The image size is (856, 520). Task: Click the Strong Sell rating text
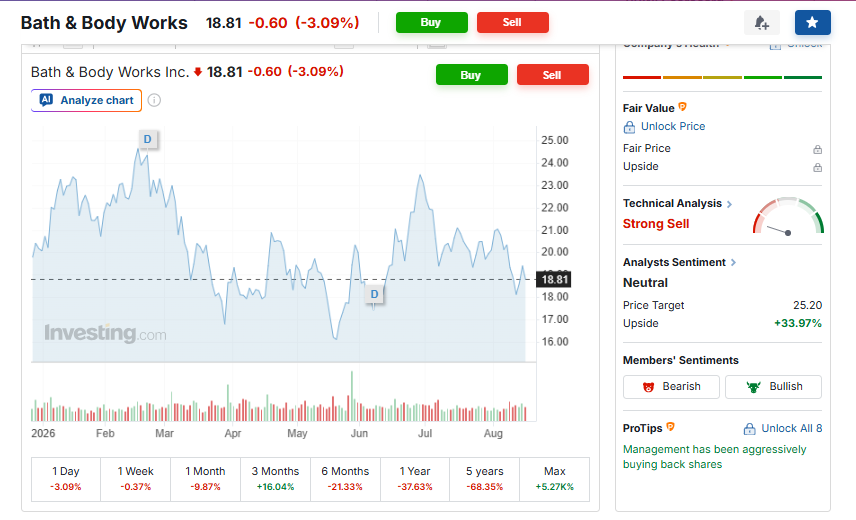click(x=656, y=224)
